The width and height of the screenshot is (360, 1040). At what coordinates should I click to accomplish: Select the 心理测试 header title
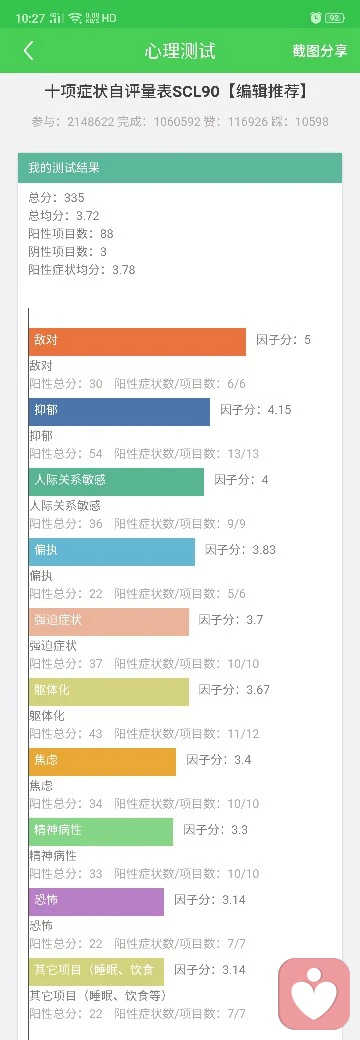[180, 51]
